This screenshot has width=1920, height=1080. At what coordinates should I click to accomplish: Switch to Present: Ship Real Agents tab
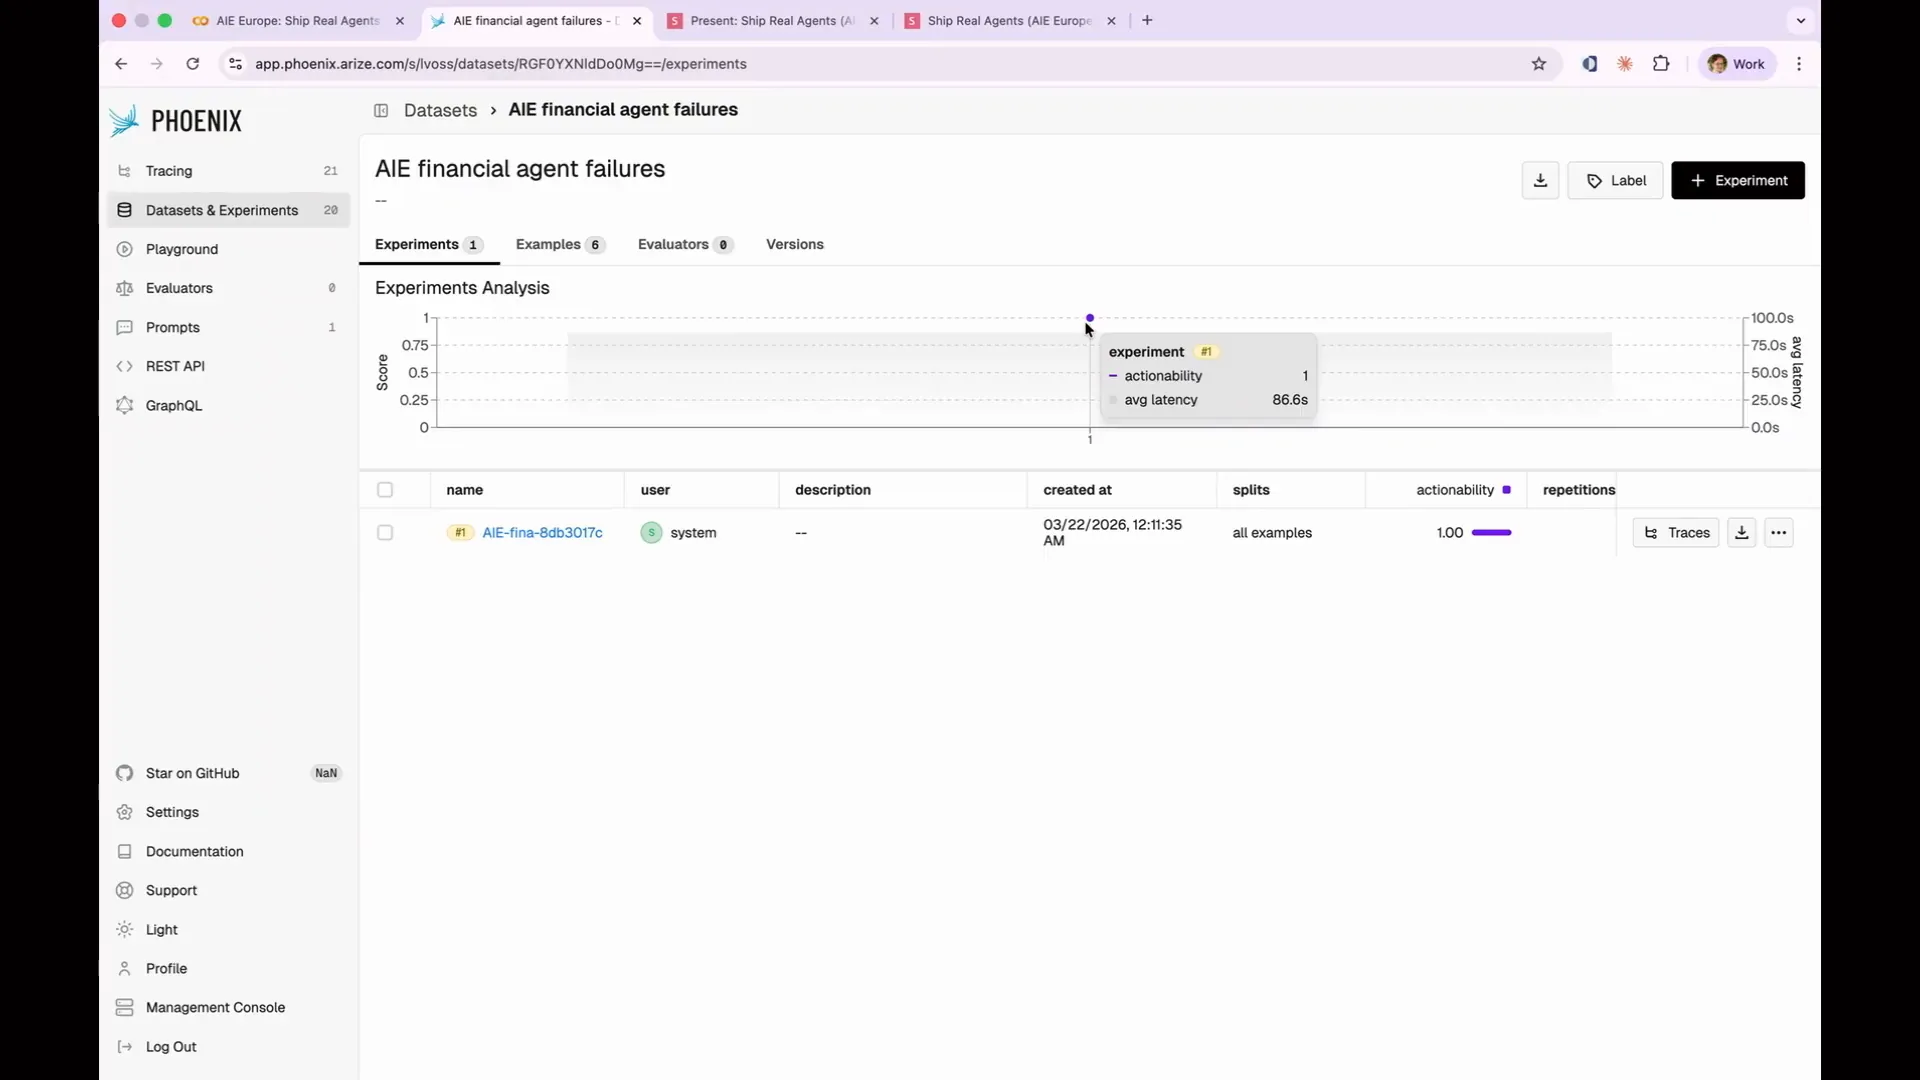point(772,20)
